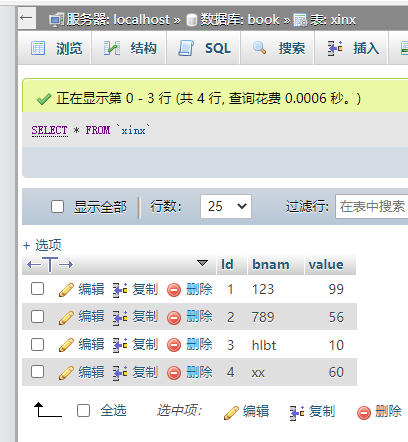This screenshot has width=408, height=442.
Task: Click the pencil icon in bottom selected-items row
Action: coord(231,412)
